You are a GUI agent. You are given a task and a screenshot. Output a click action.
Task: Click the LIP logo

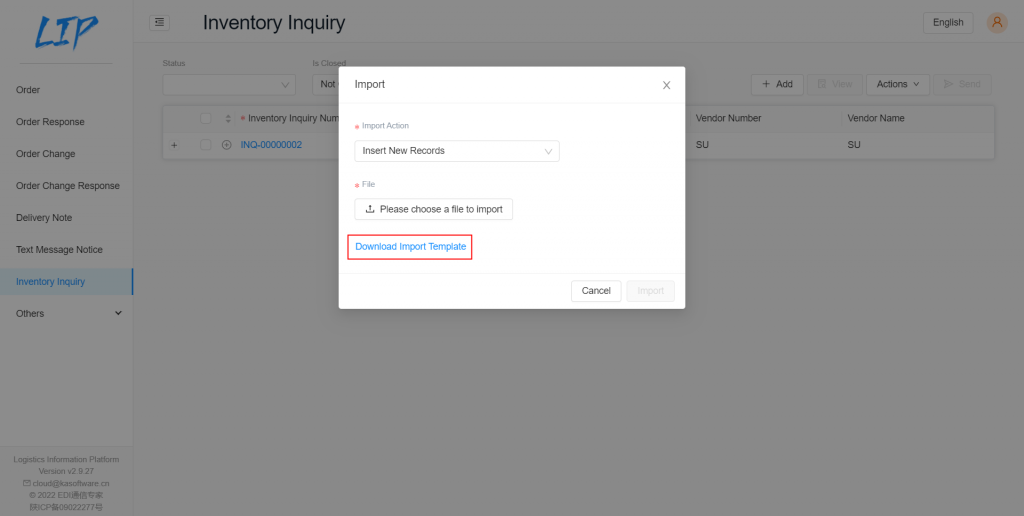click(x=66, y=32)
